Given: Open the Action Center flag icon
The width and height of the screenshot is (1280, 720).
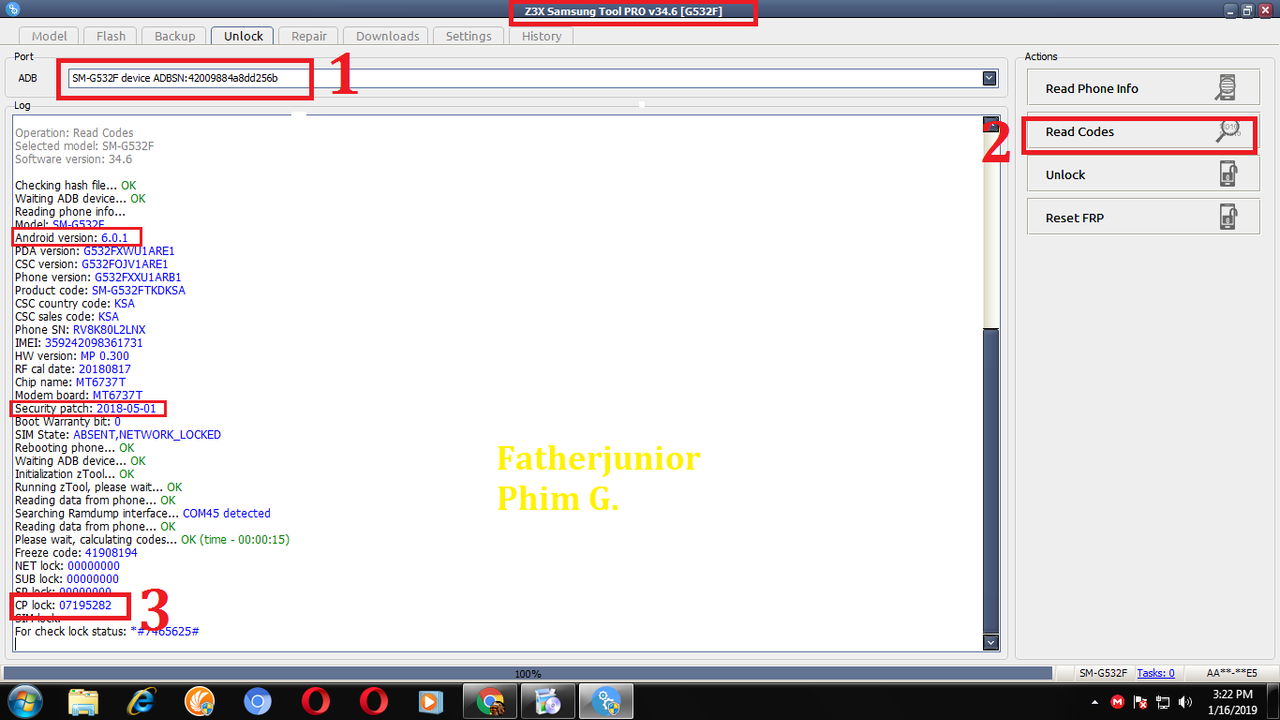Looking at the screenshot, I should [x=1141, y=701].
